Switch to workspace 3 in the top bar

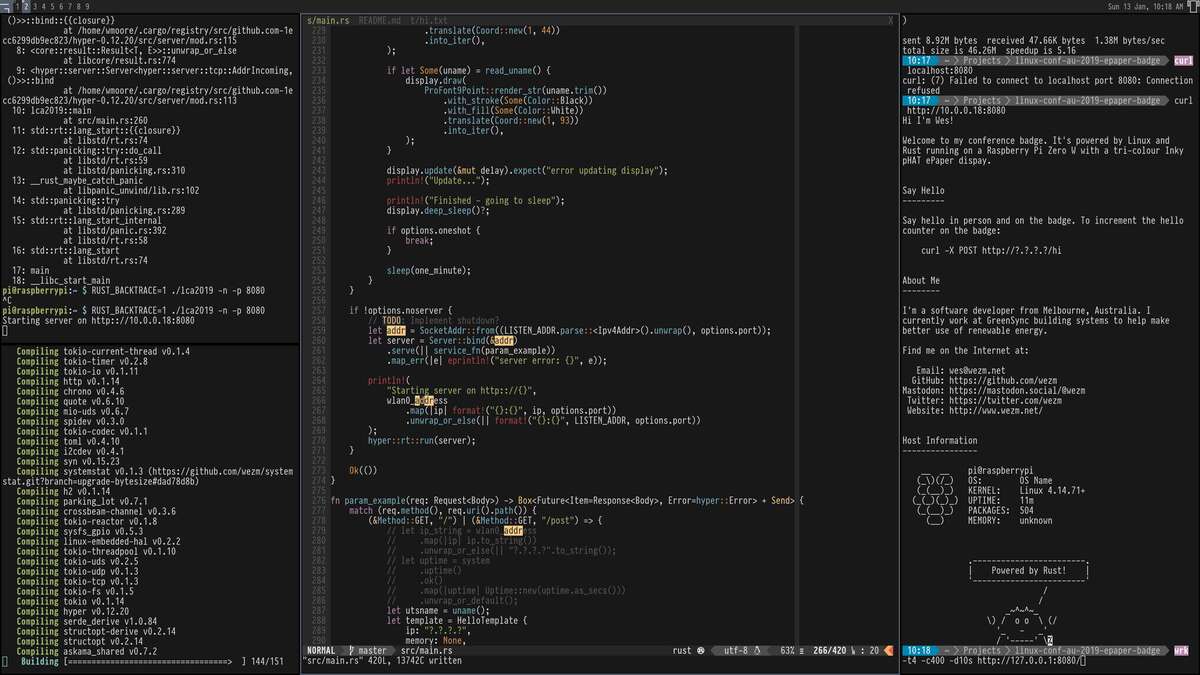pyautogui.click(x=36, y=6)
